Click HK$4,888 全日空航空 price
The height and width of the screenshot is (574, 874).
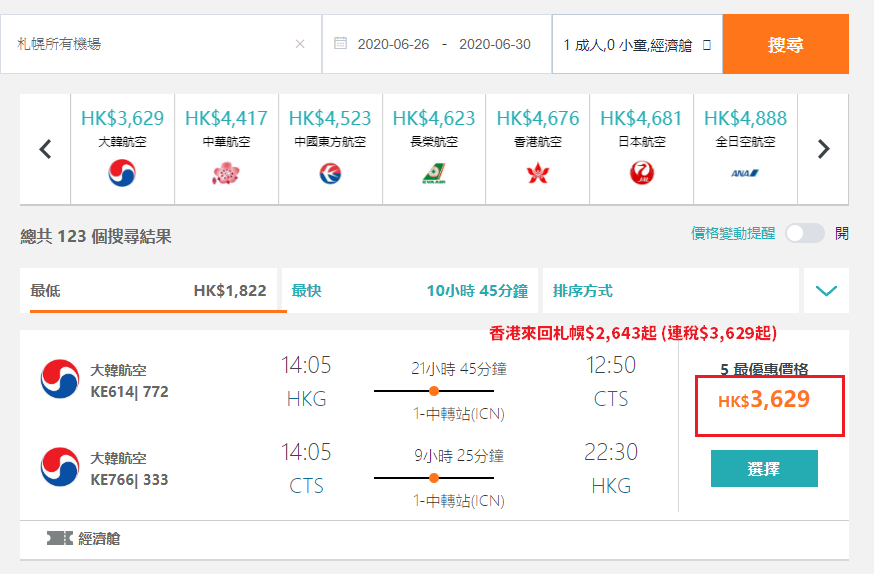pos(745,118)
